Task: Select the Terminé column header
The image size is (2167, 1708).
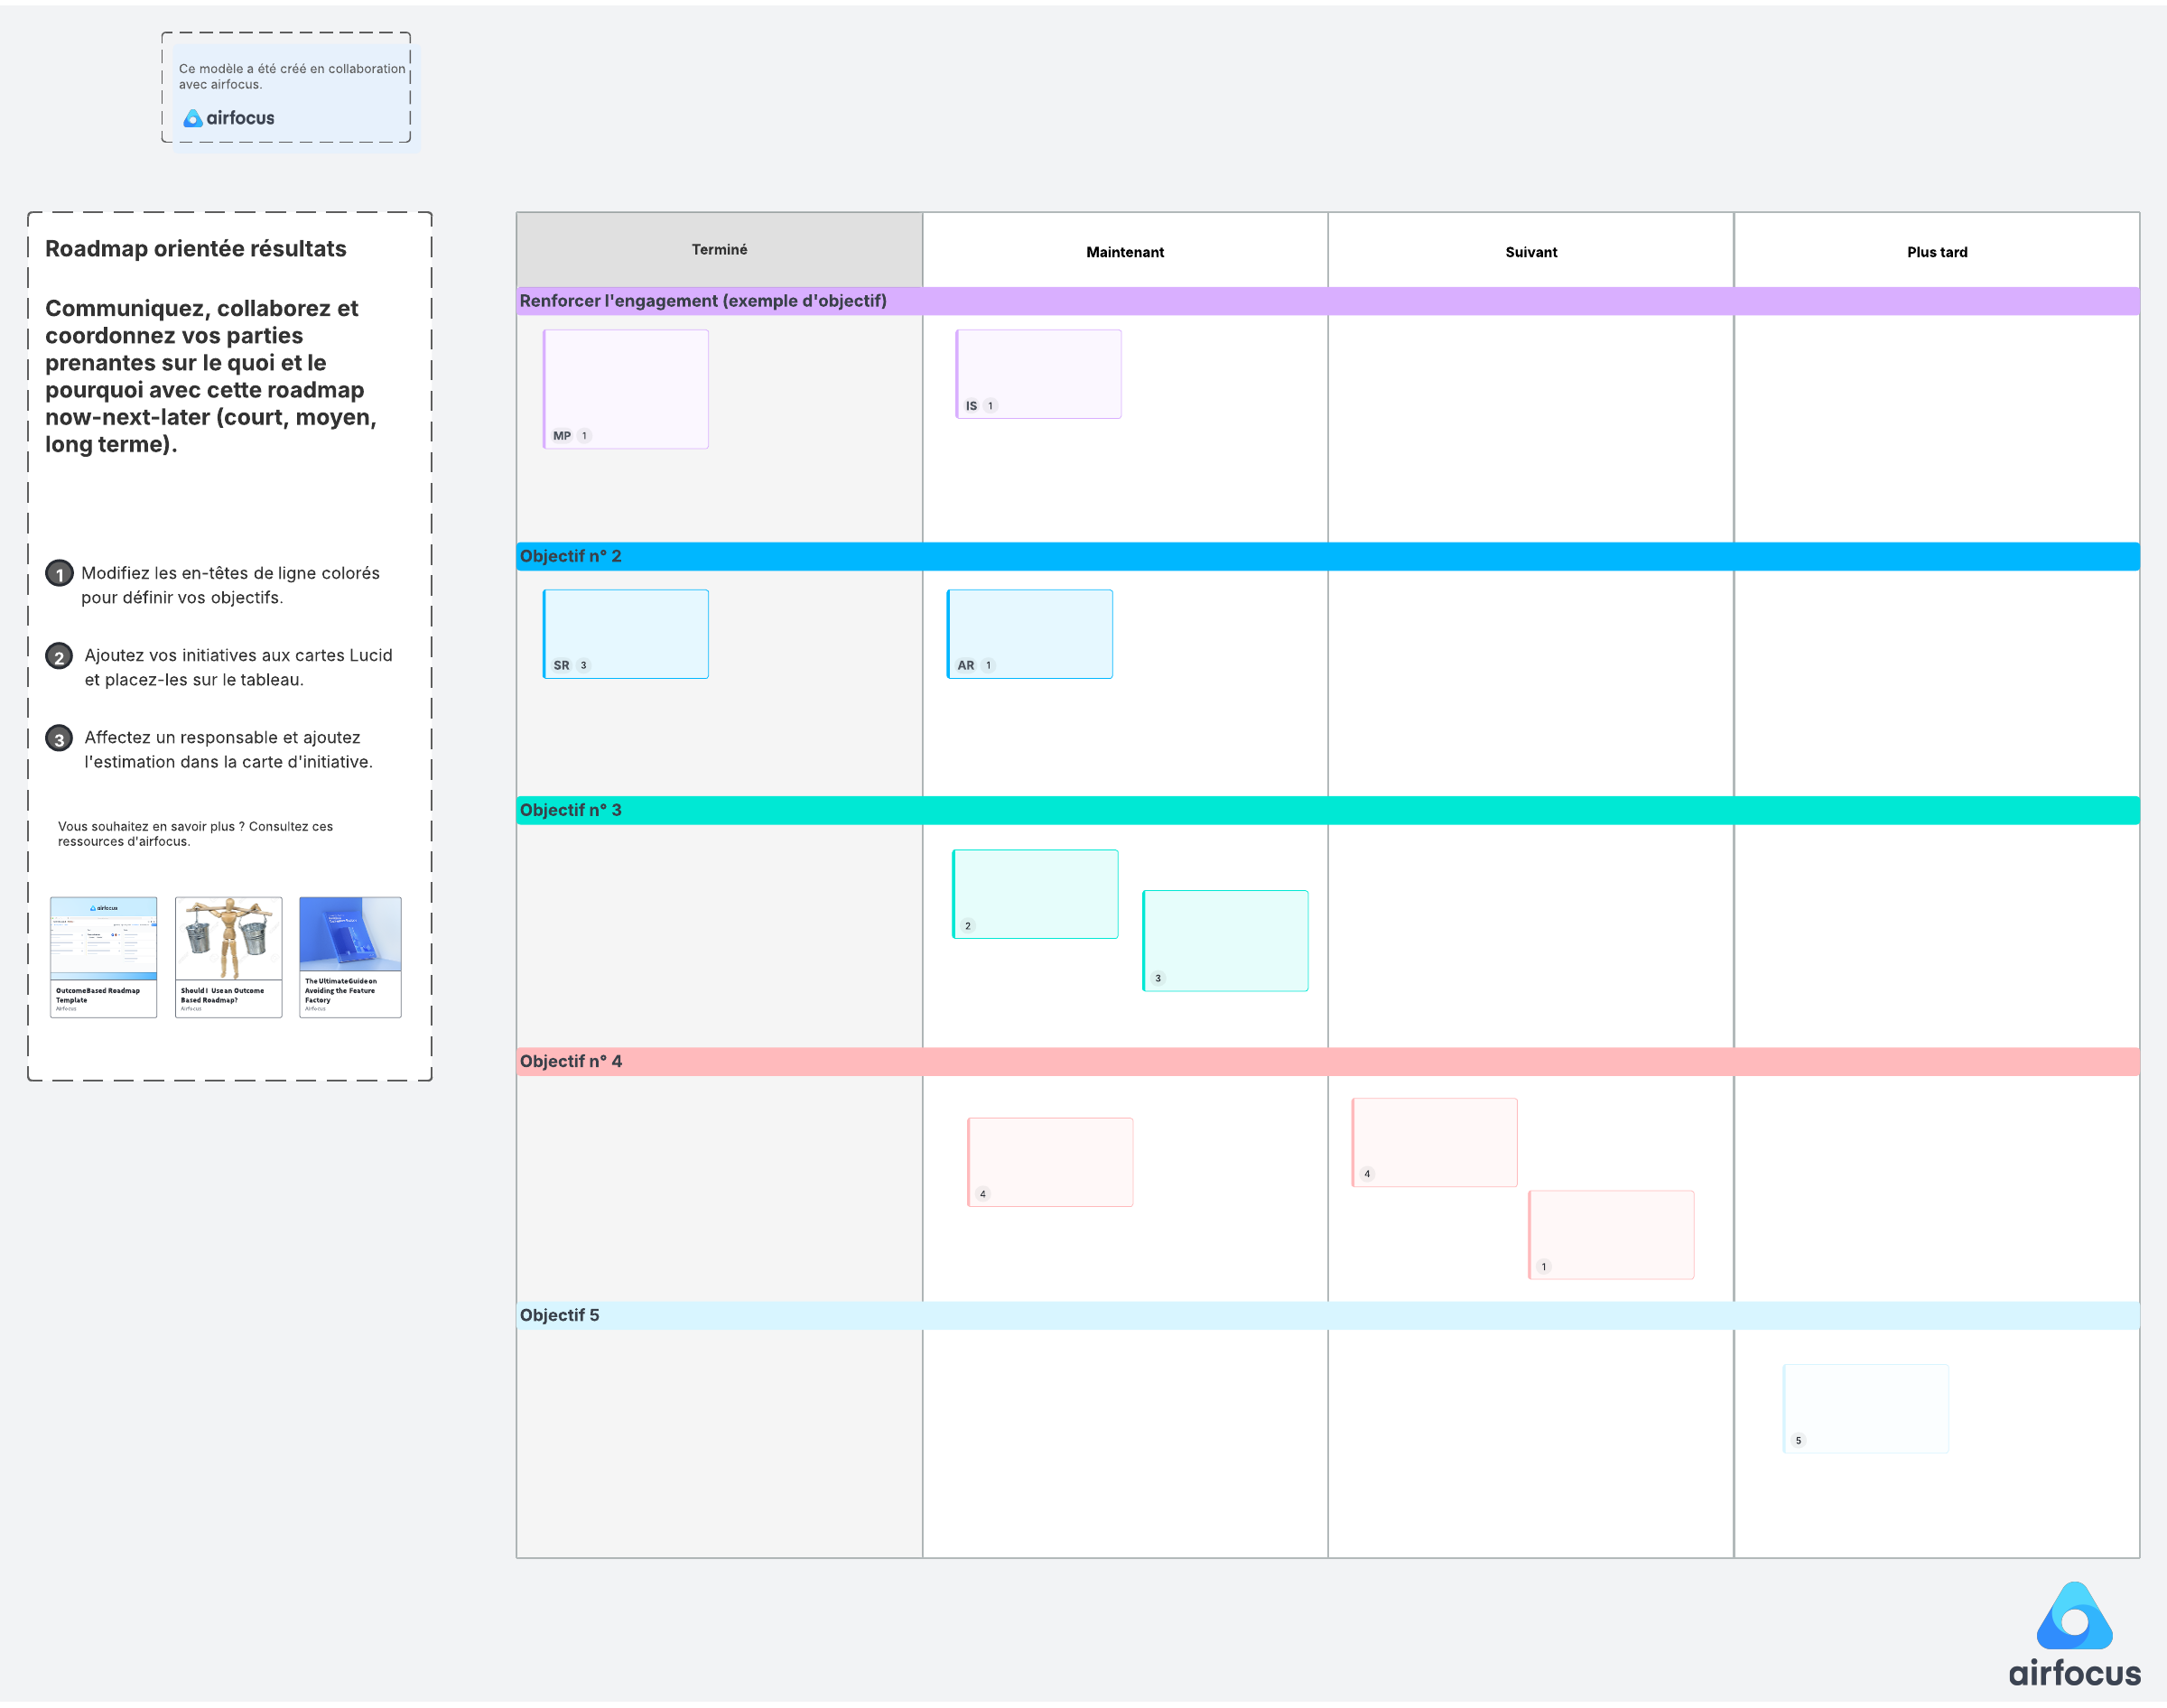Action: point(719,250)
